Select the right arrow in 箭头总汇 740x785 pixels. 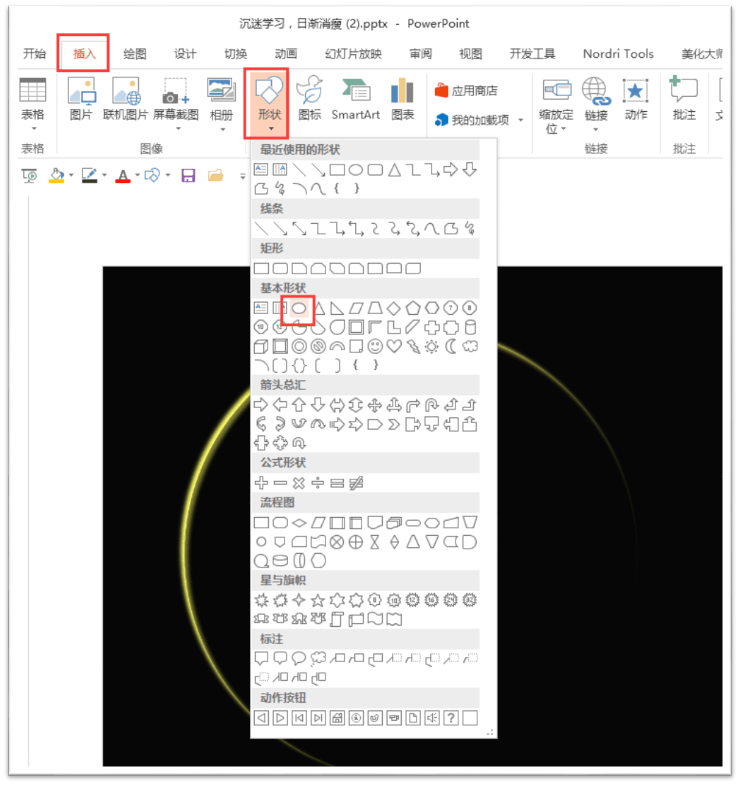pyautogui.click(x=261, y=405)
